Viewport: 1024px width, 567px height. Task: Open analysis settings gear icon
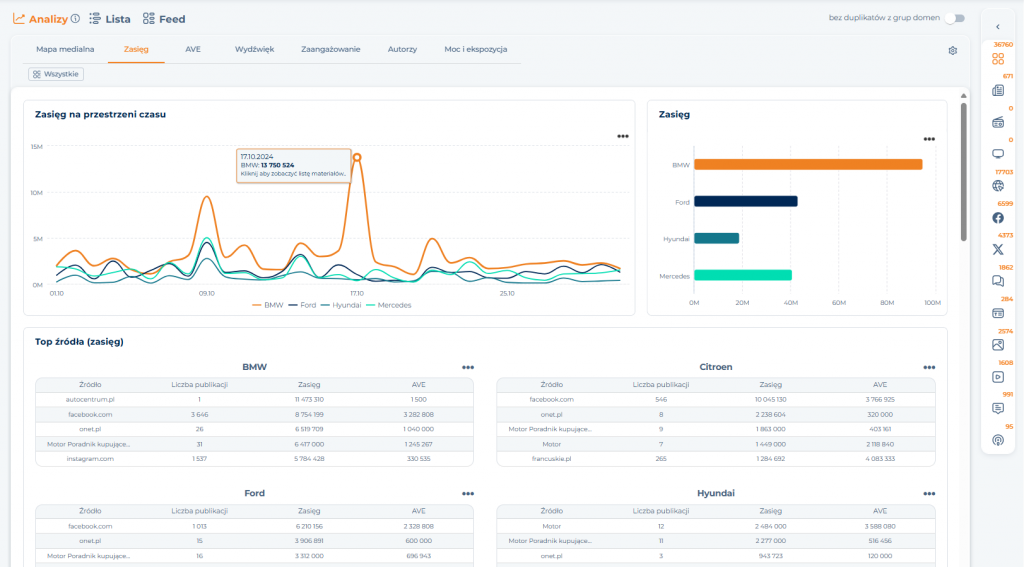(x=953, y=50)
